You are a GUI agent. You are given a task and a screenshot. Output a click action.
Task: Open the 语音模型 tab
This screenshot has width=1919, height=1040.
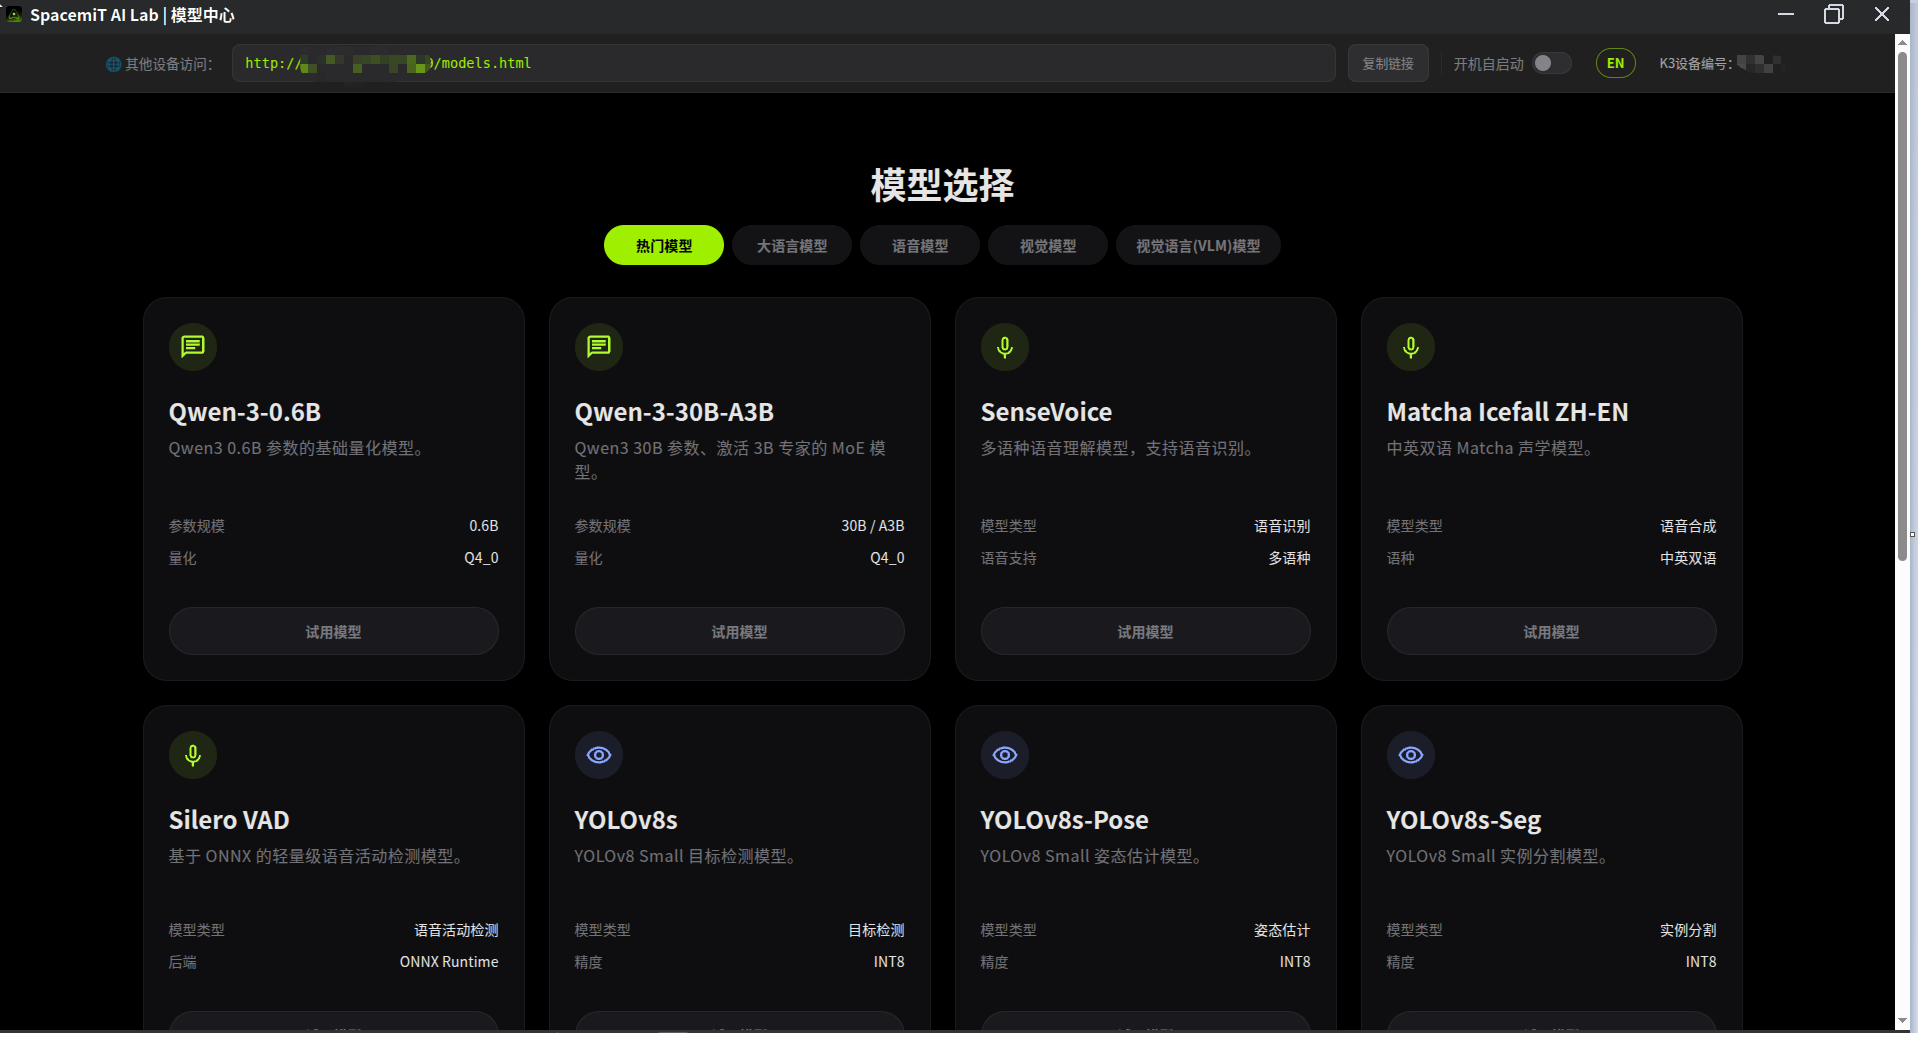pos(920,246)
